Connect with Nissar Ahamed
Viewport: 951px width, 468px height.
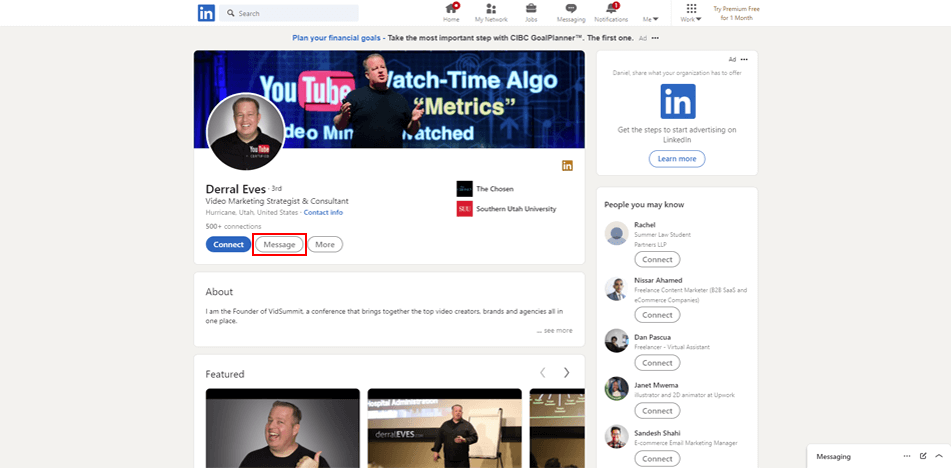(x=657, y=315)
